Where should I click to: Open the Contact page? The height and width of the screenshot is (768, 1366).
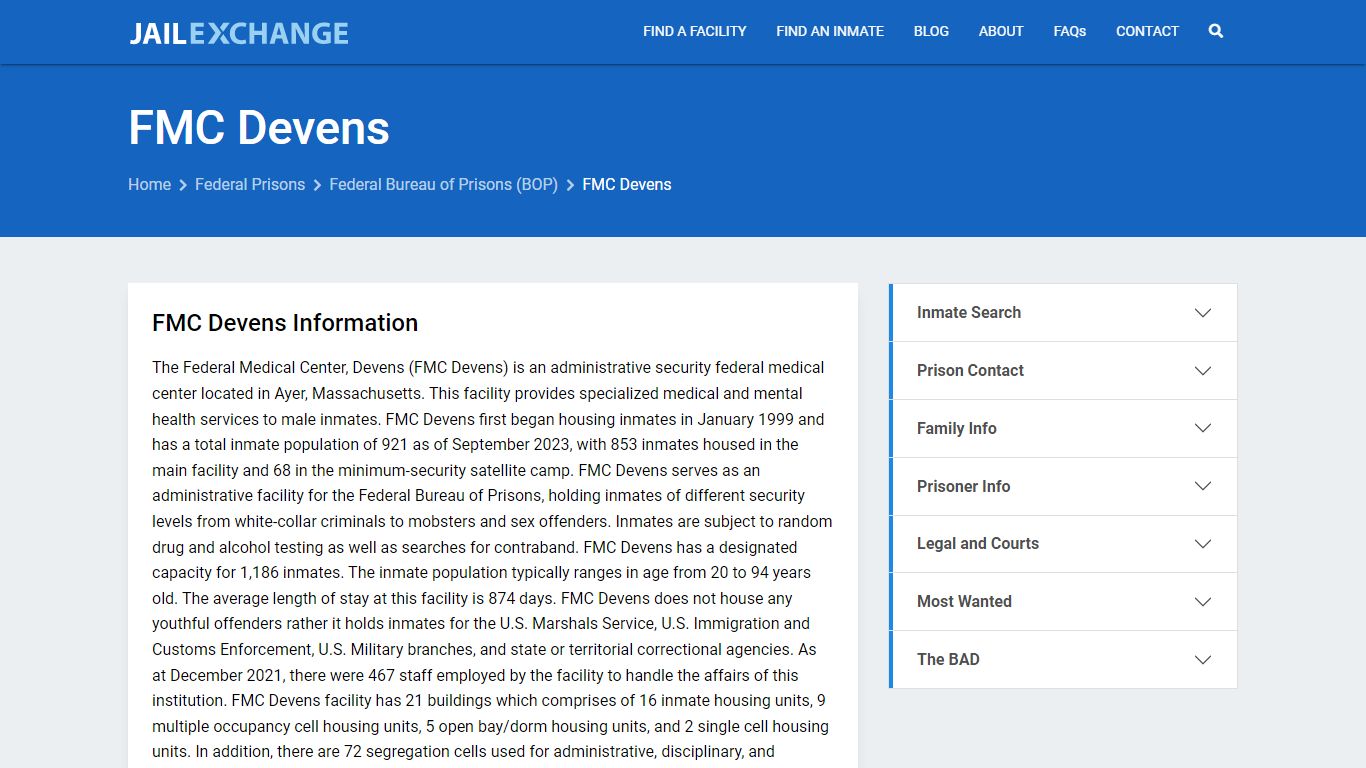coord(1147,31)
